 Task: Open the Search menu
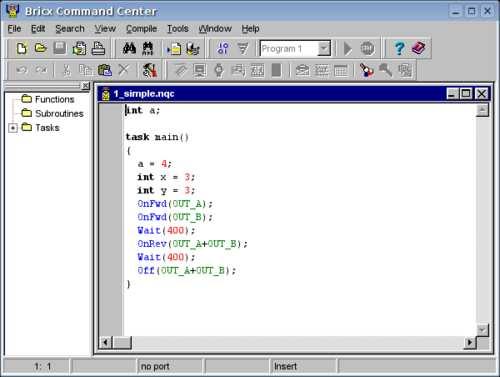click(x=70, y=29)
